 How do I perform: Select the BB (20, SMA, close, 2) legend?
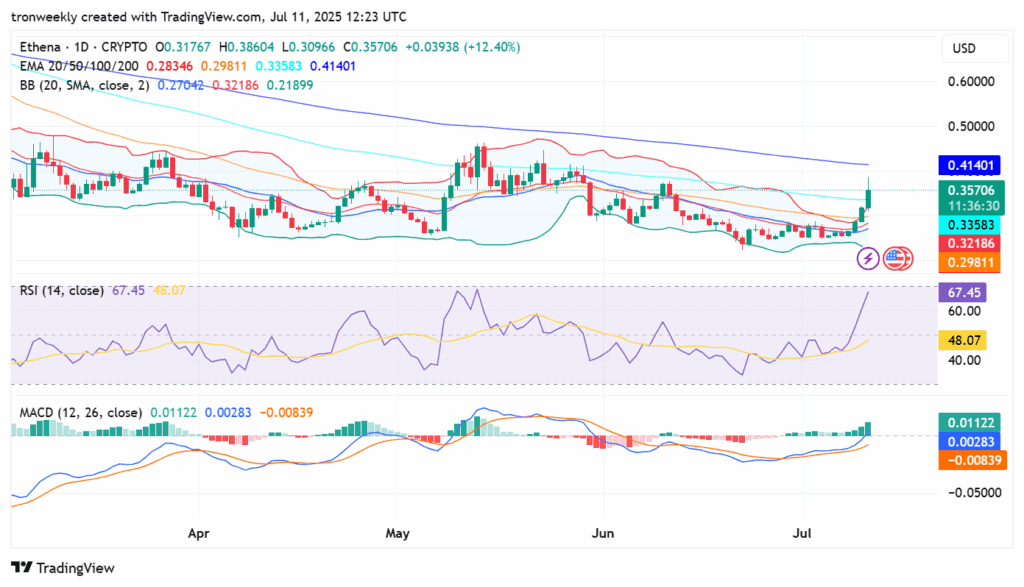(84, 85)
